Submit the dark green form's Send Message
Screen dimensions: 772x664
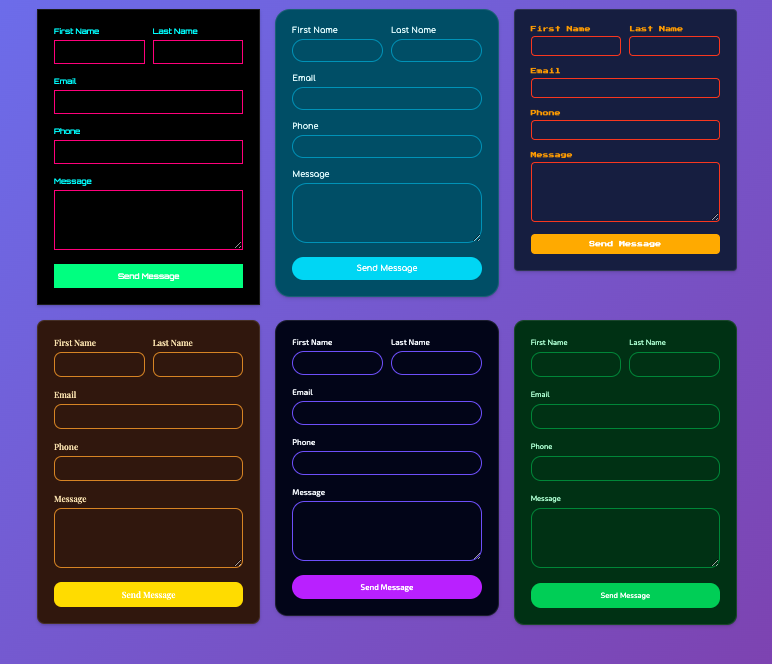625,596
